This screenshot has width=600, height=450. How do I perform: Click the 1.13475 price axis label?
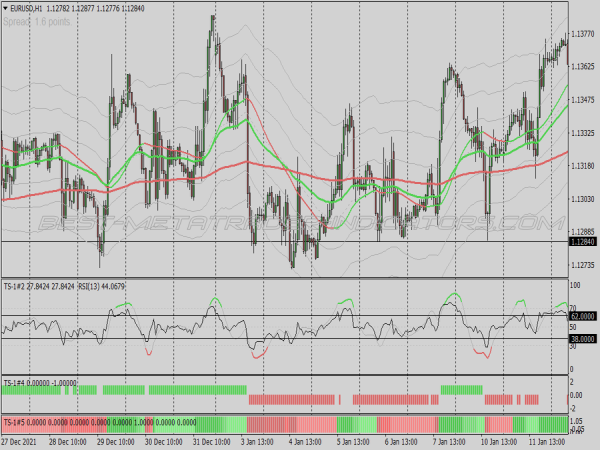point(583,100)
